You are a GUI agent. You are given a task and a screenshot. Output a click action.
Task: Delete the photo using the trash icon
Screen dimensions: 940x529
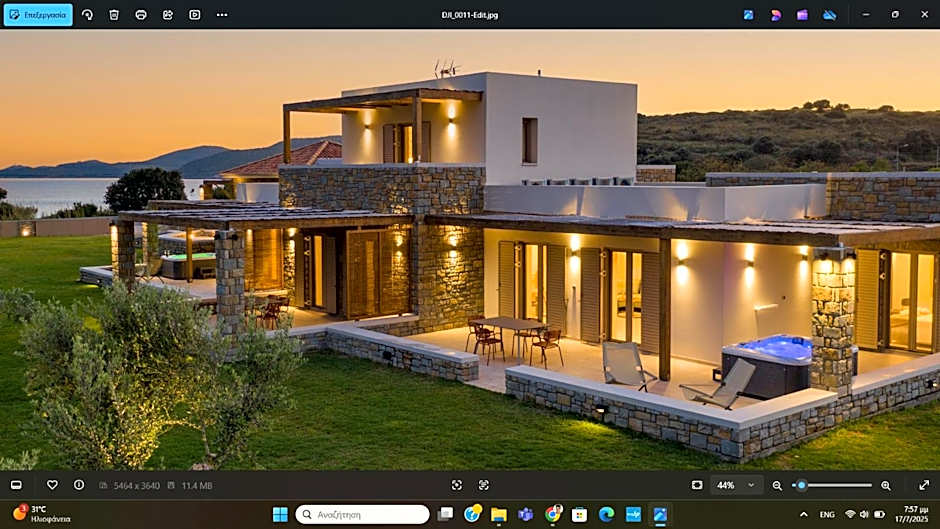114,15
